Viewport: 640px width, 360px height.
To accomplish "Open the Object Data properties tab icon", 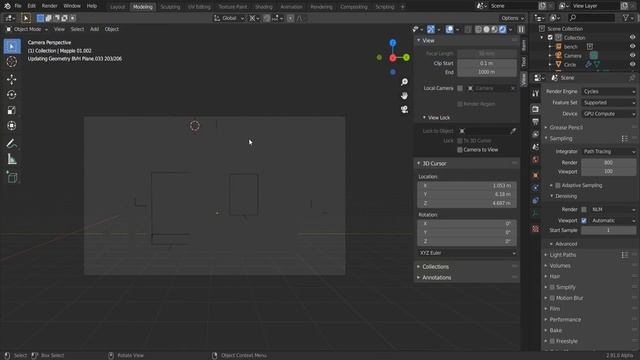I will pos(536,213).
